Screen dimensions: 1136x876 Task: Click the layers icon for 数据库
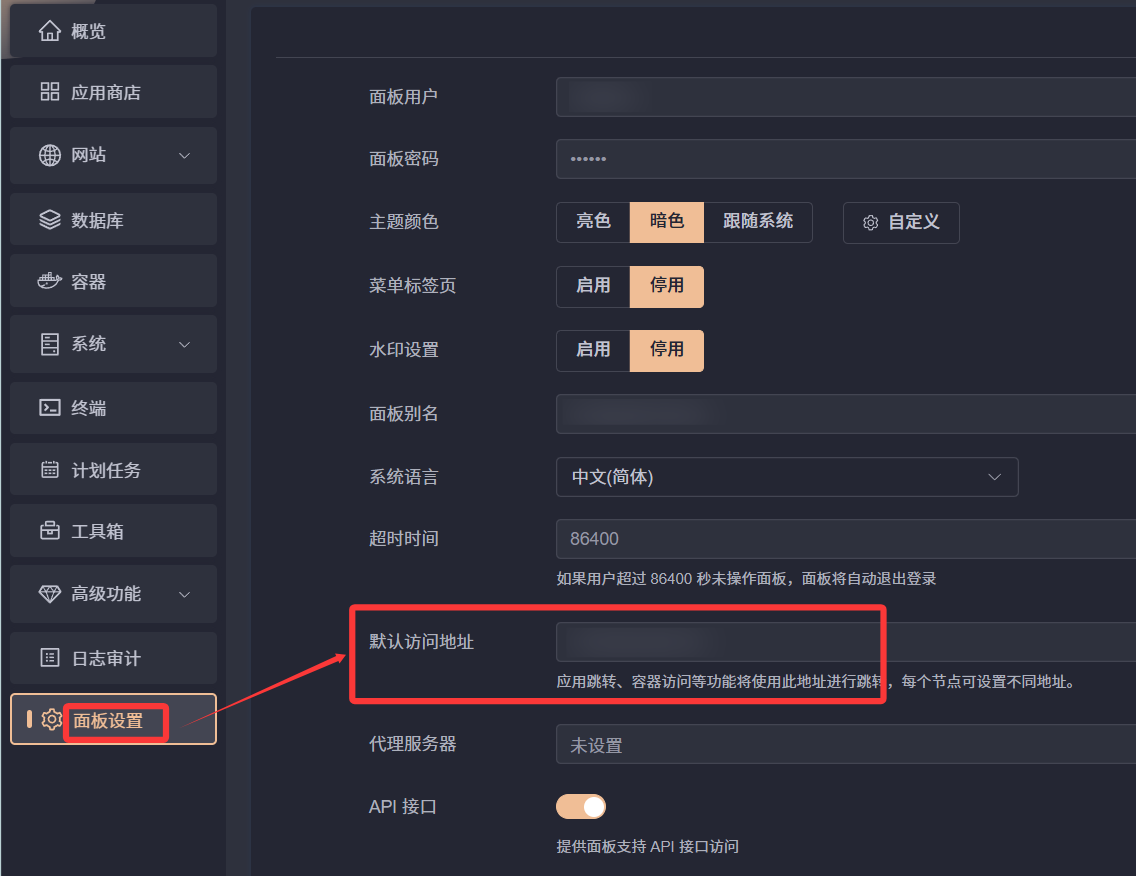coord(50,220)
